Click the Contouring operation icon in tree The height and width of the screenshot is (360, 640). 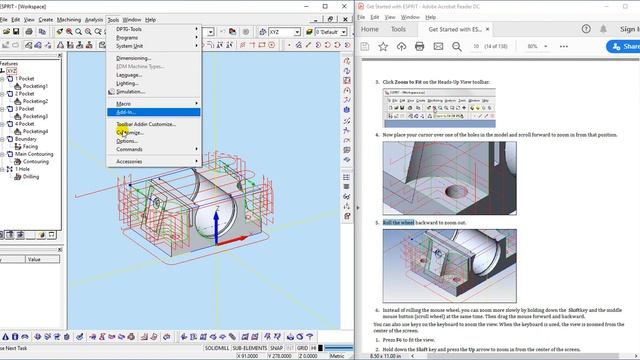(x=18, y=162)
